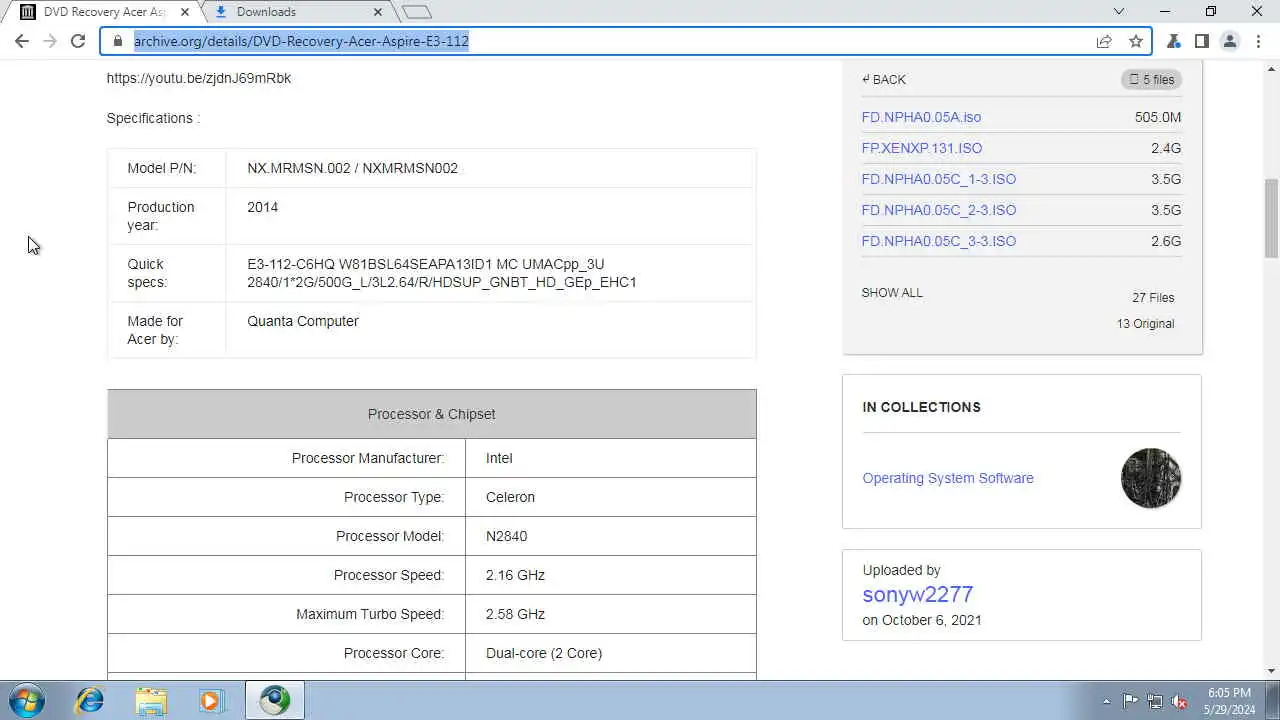Image resolution: width=1280 pixels, height=720 pixels.
Task: Click the address bar URL field
Action: [600, 41]
